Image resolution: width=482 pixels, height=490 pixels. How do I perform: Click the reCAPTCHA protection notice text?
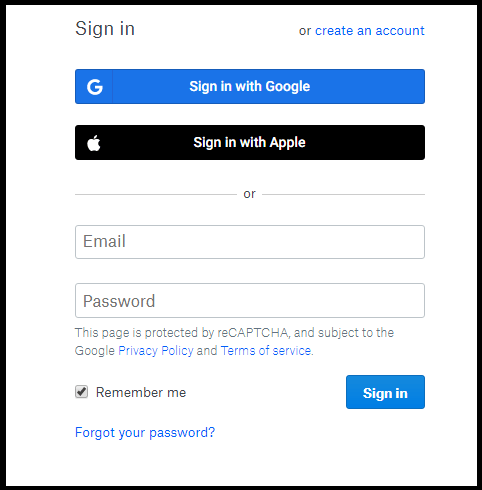pyautogui.click(x=234, y=342)
